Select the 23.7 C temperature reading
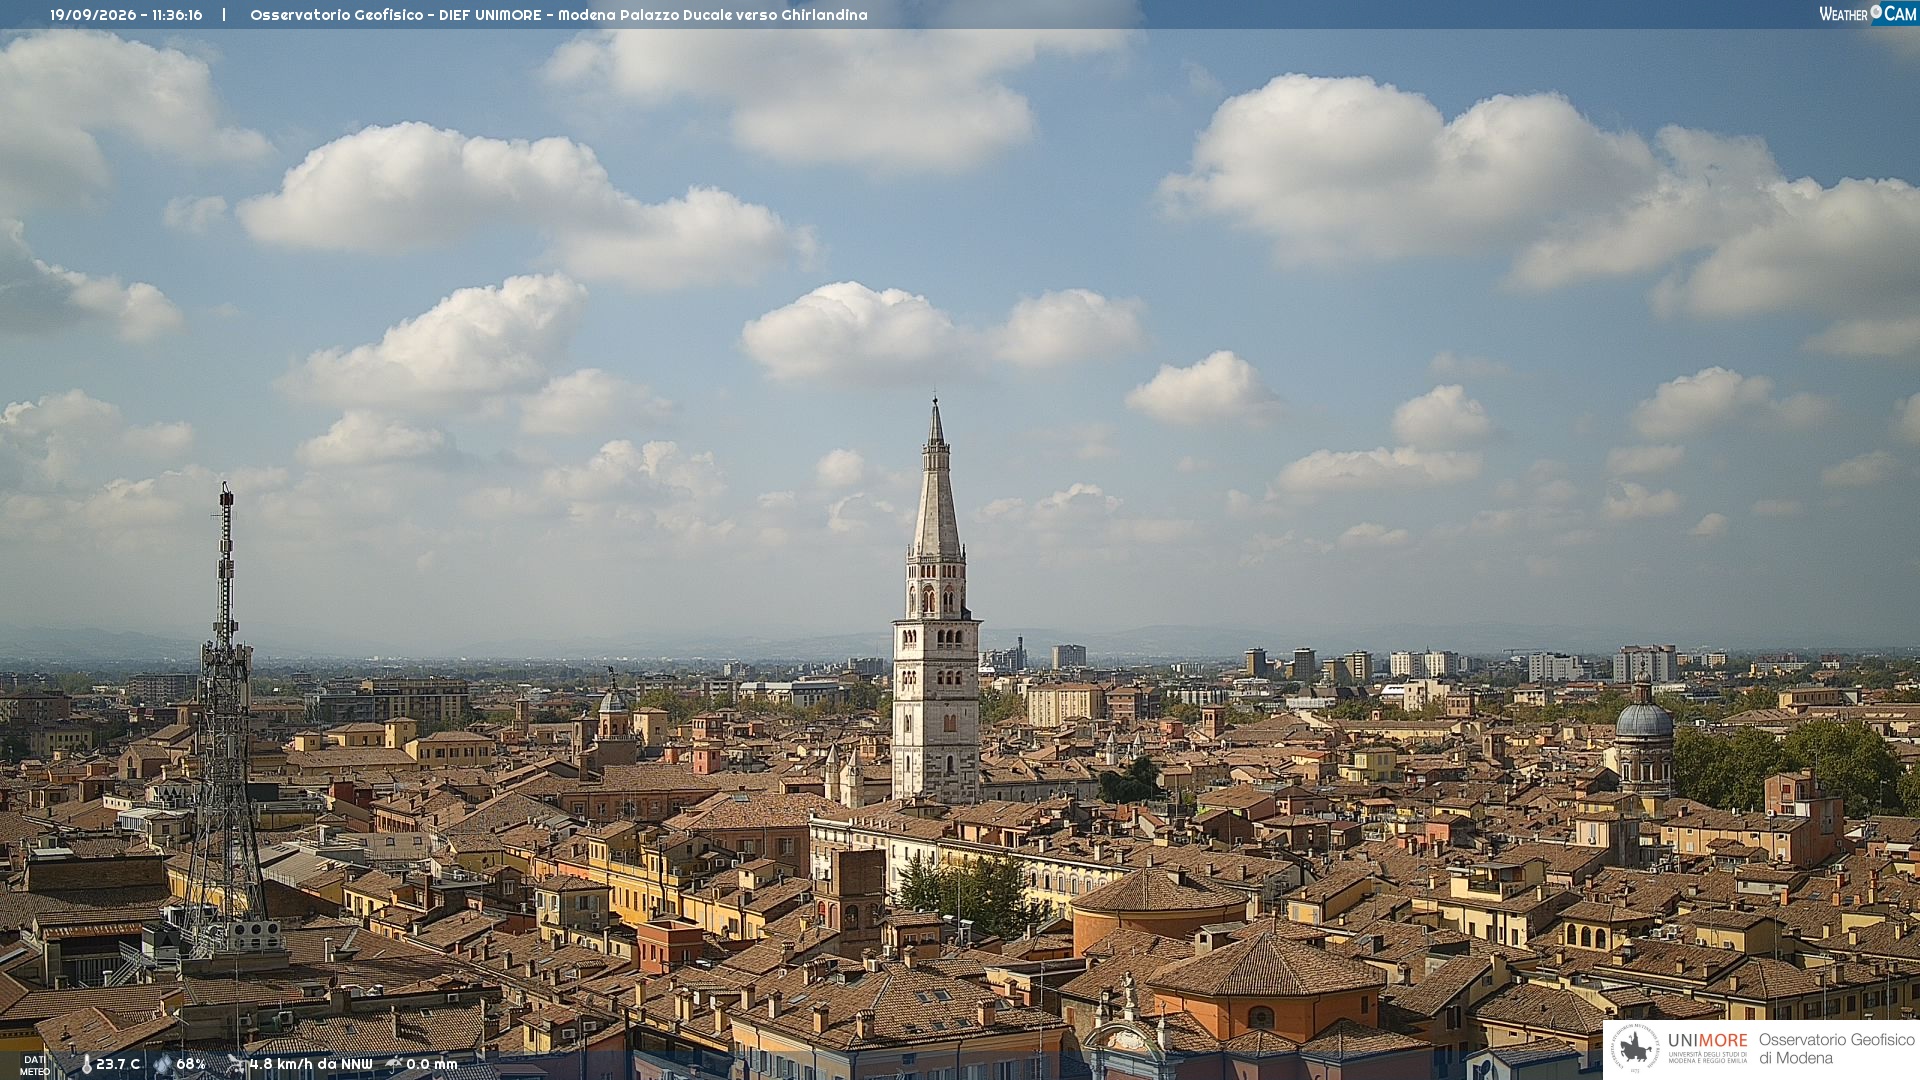 pyautogui.click(x=118, y=1065)
